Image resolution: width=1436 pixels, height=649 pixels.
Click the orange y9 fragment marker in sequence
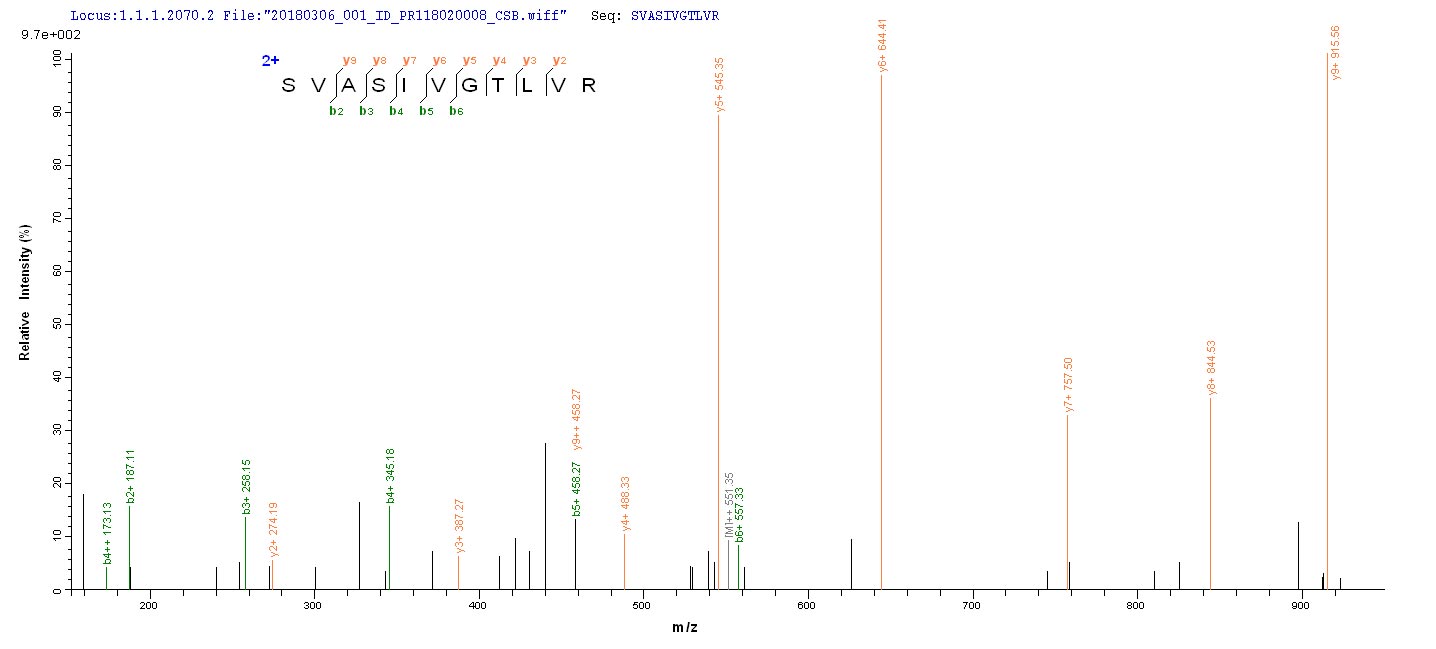pos(348,60)
